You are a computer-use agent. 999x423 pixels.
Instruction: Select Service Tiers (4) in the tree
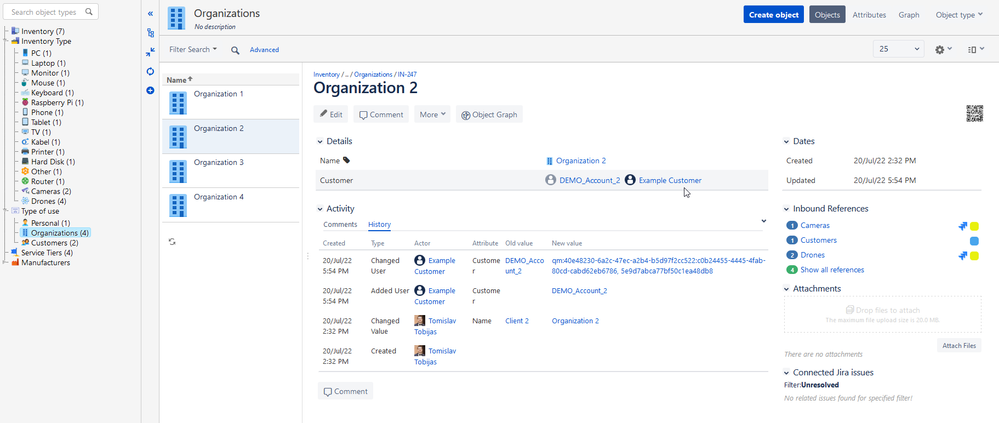click(x=47, y=253)
